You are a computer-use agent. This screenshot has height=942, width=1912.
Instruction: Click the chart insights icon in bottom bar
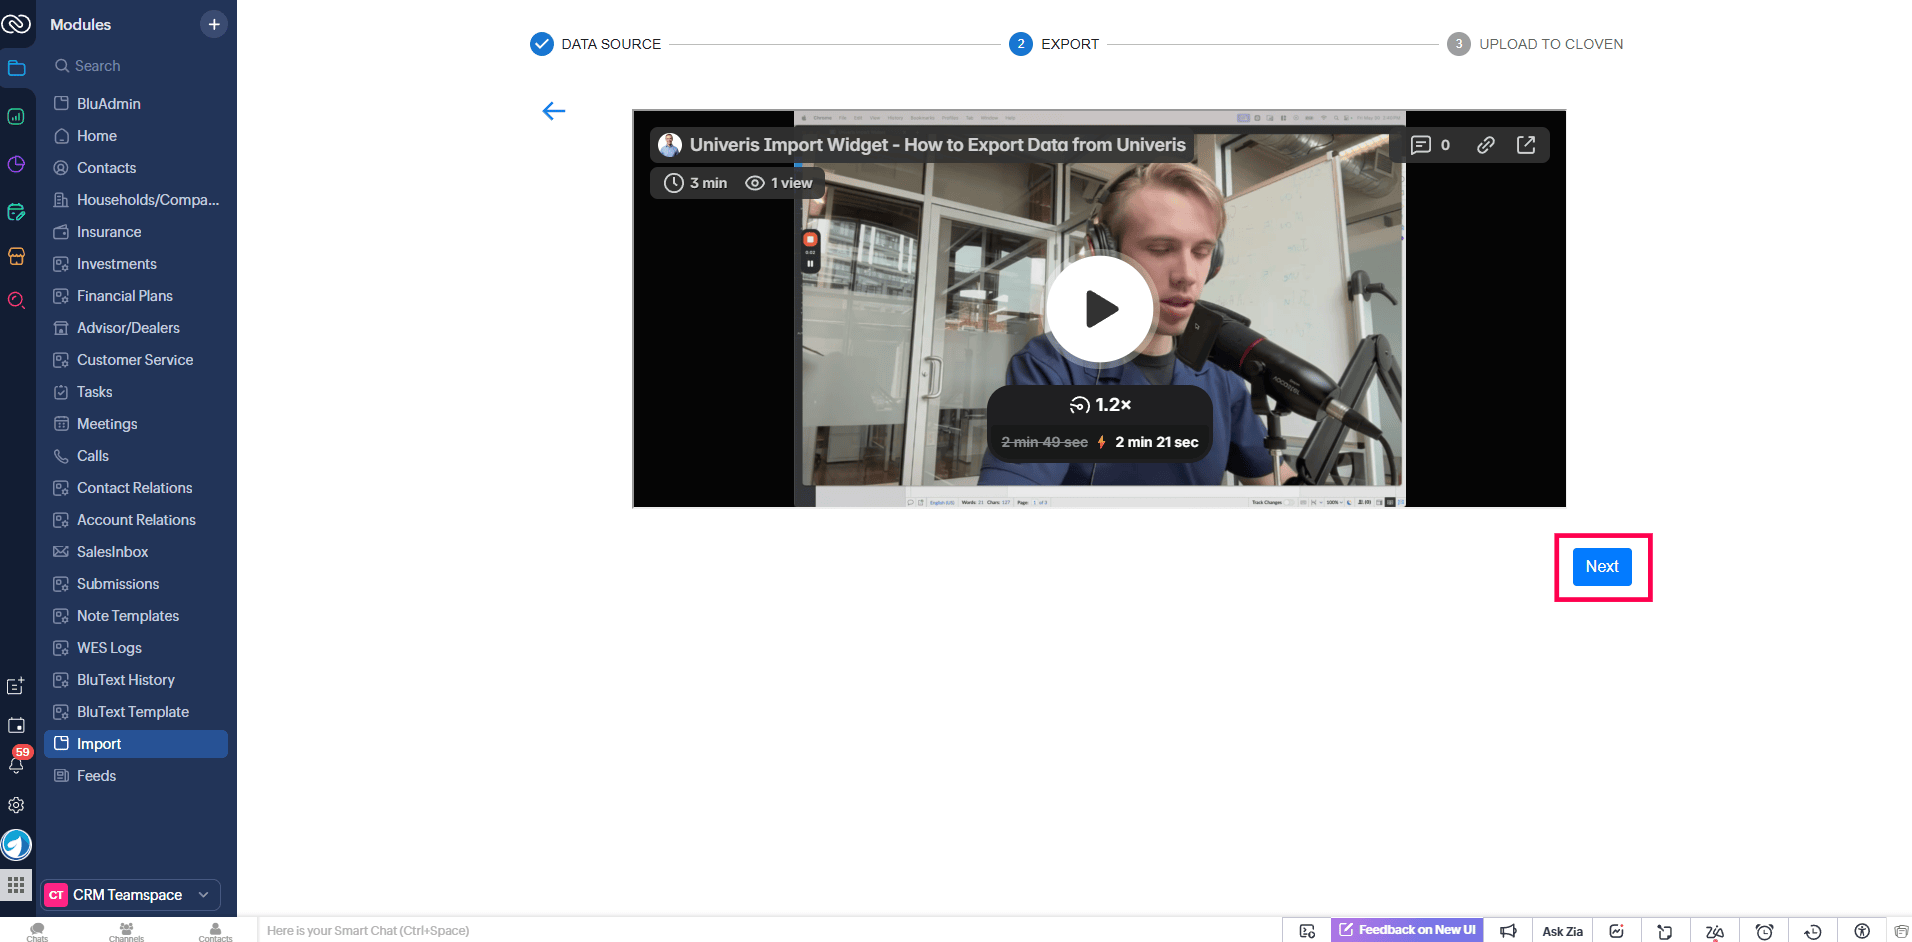(x=1617, y=931)
